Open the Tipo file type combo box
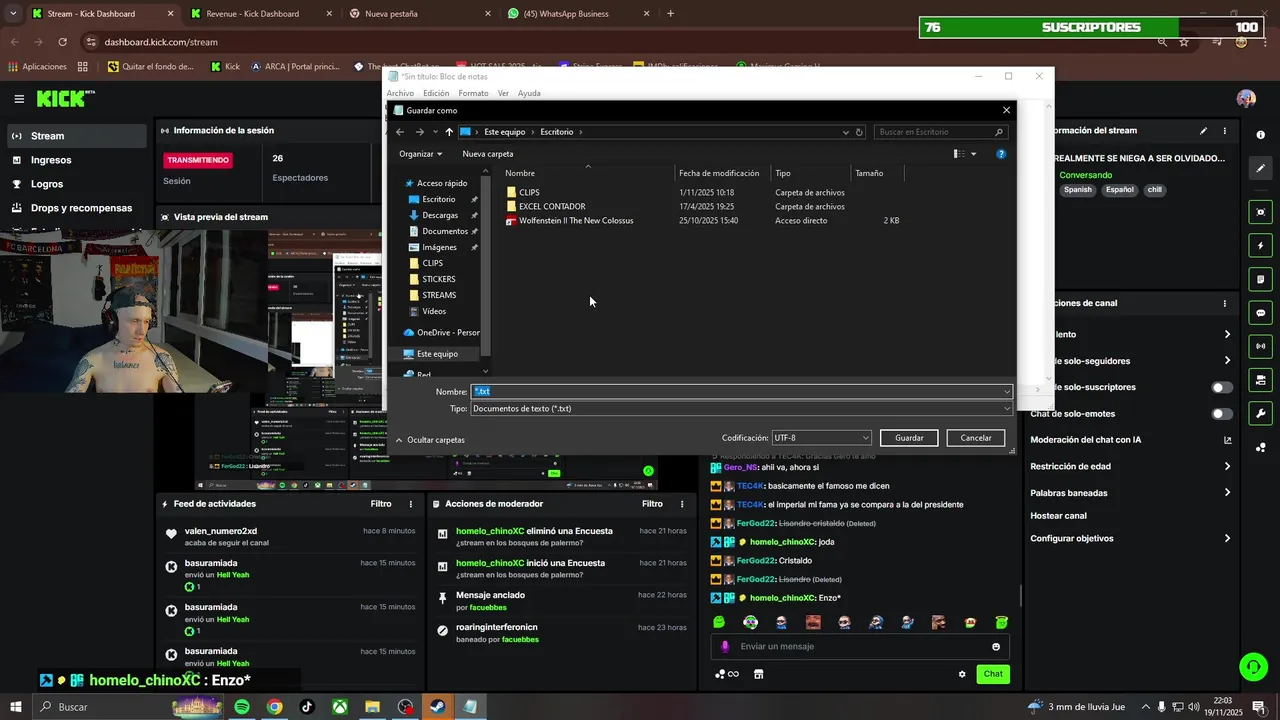This screenshot has height=720, width=1280. point(741,408)
